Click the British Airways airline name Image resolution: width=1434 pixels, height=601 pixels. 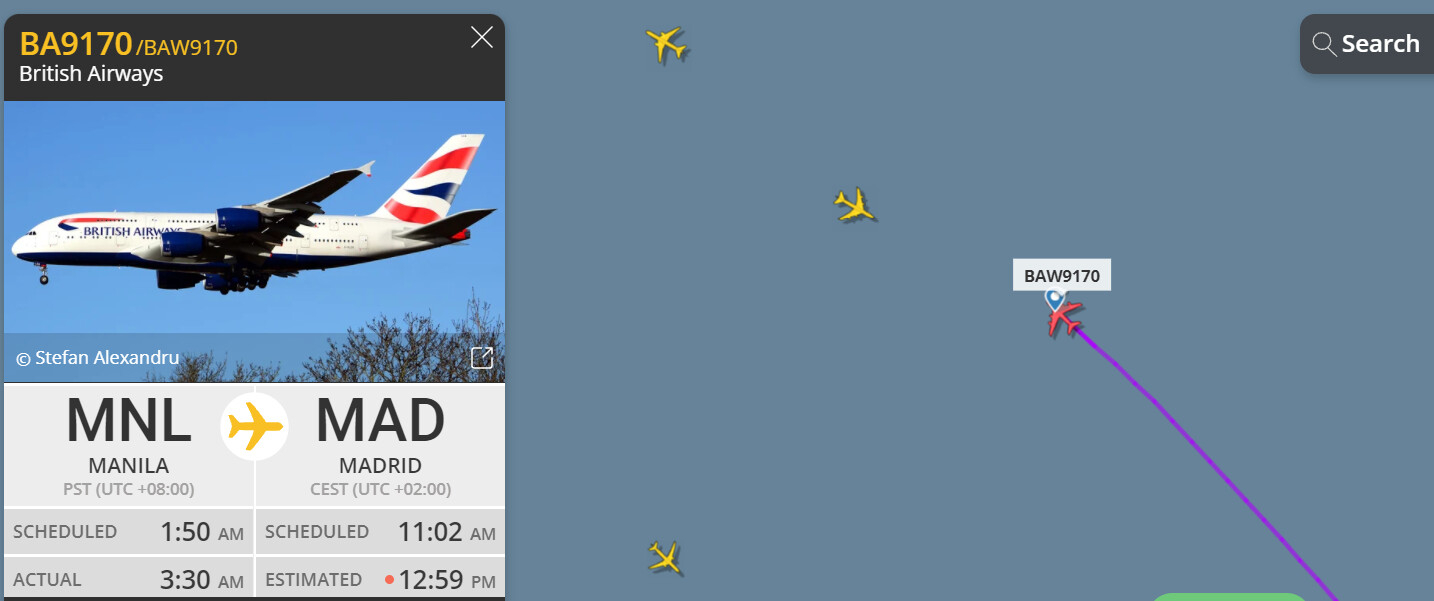91,74
